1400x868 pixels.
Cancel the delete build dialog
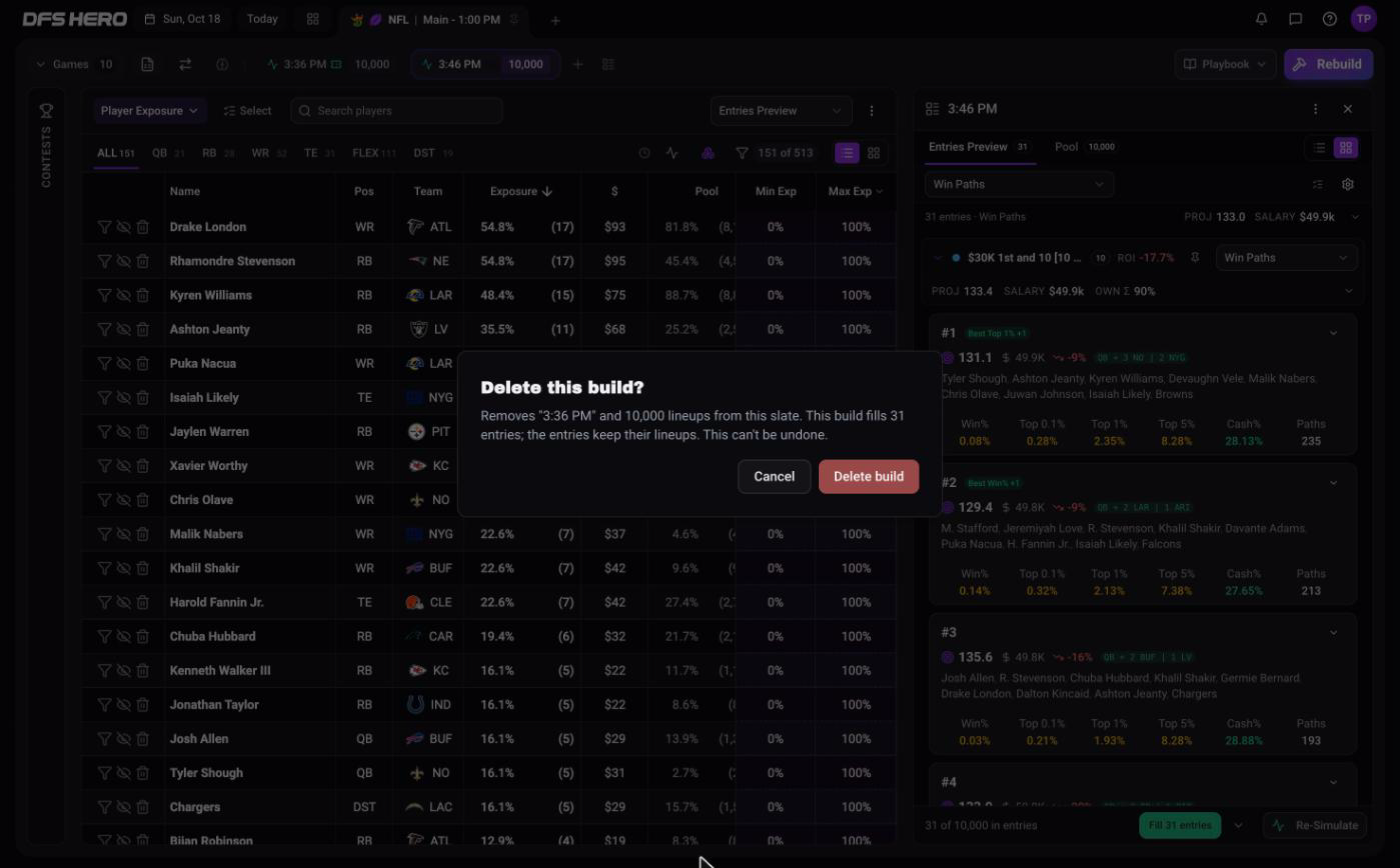pos(774,476)
